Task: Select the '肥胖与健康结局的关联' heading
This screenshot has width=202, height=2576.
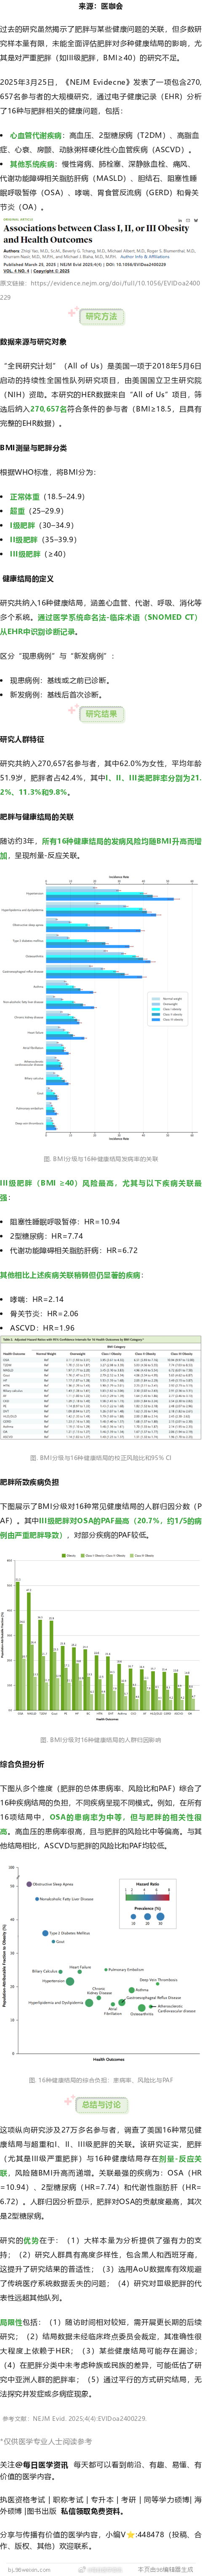Action: point(36,817)
